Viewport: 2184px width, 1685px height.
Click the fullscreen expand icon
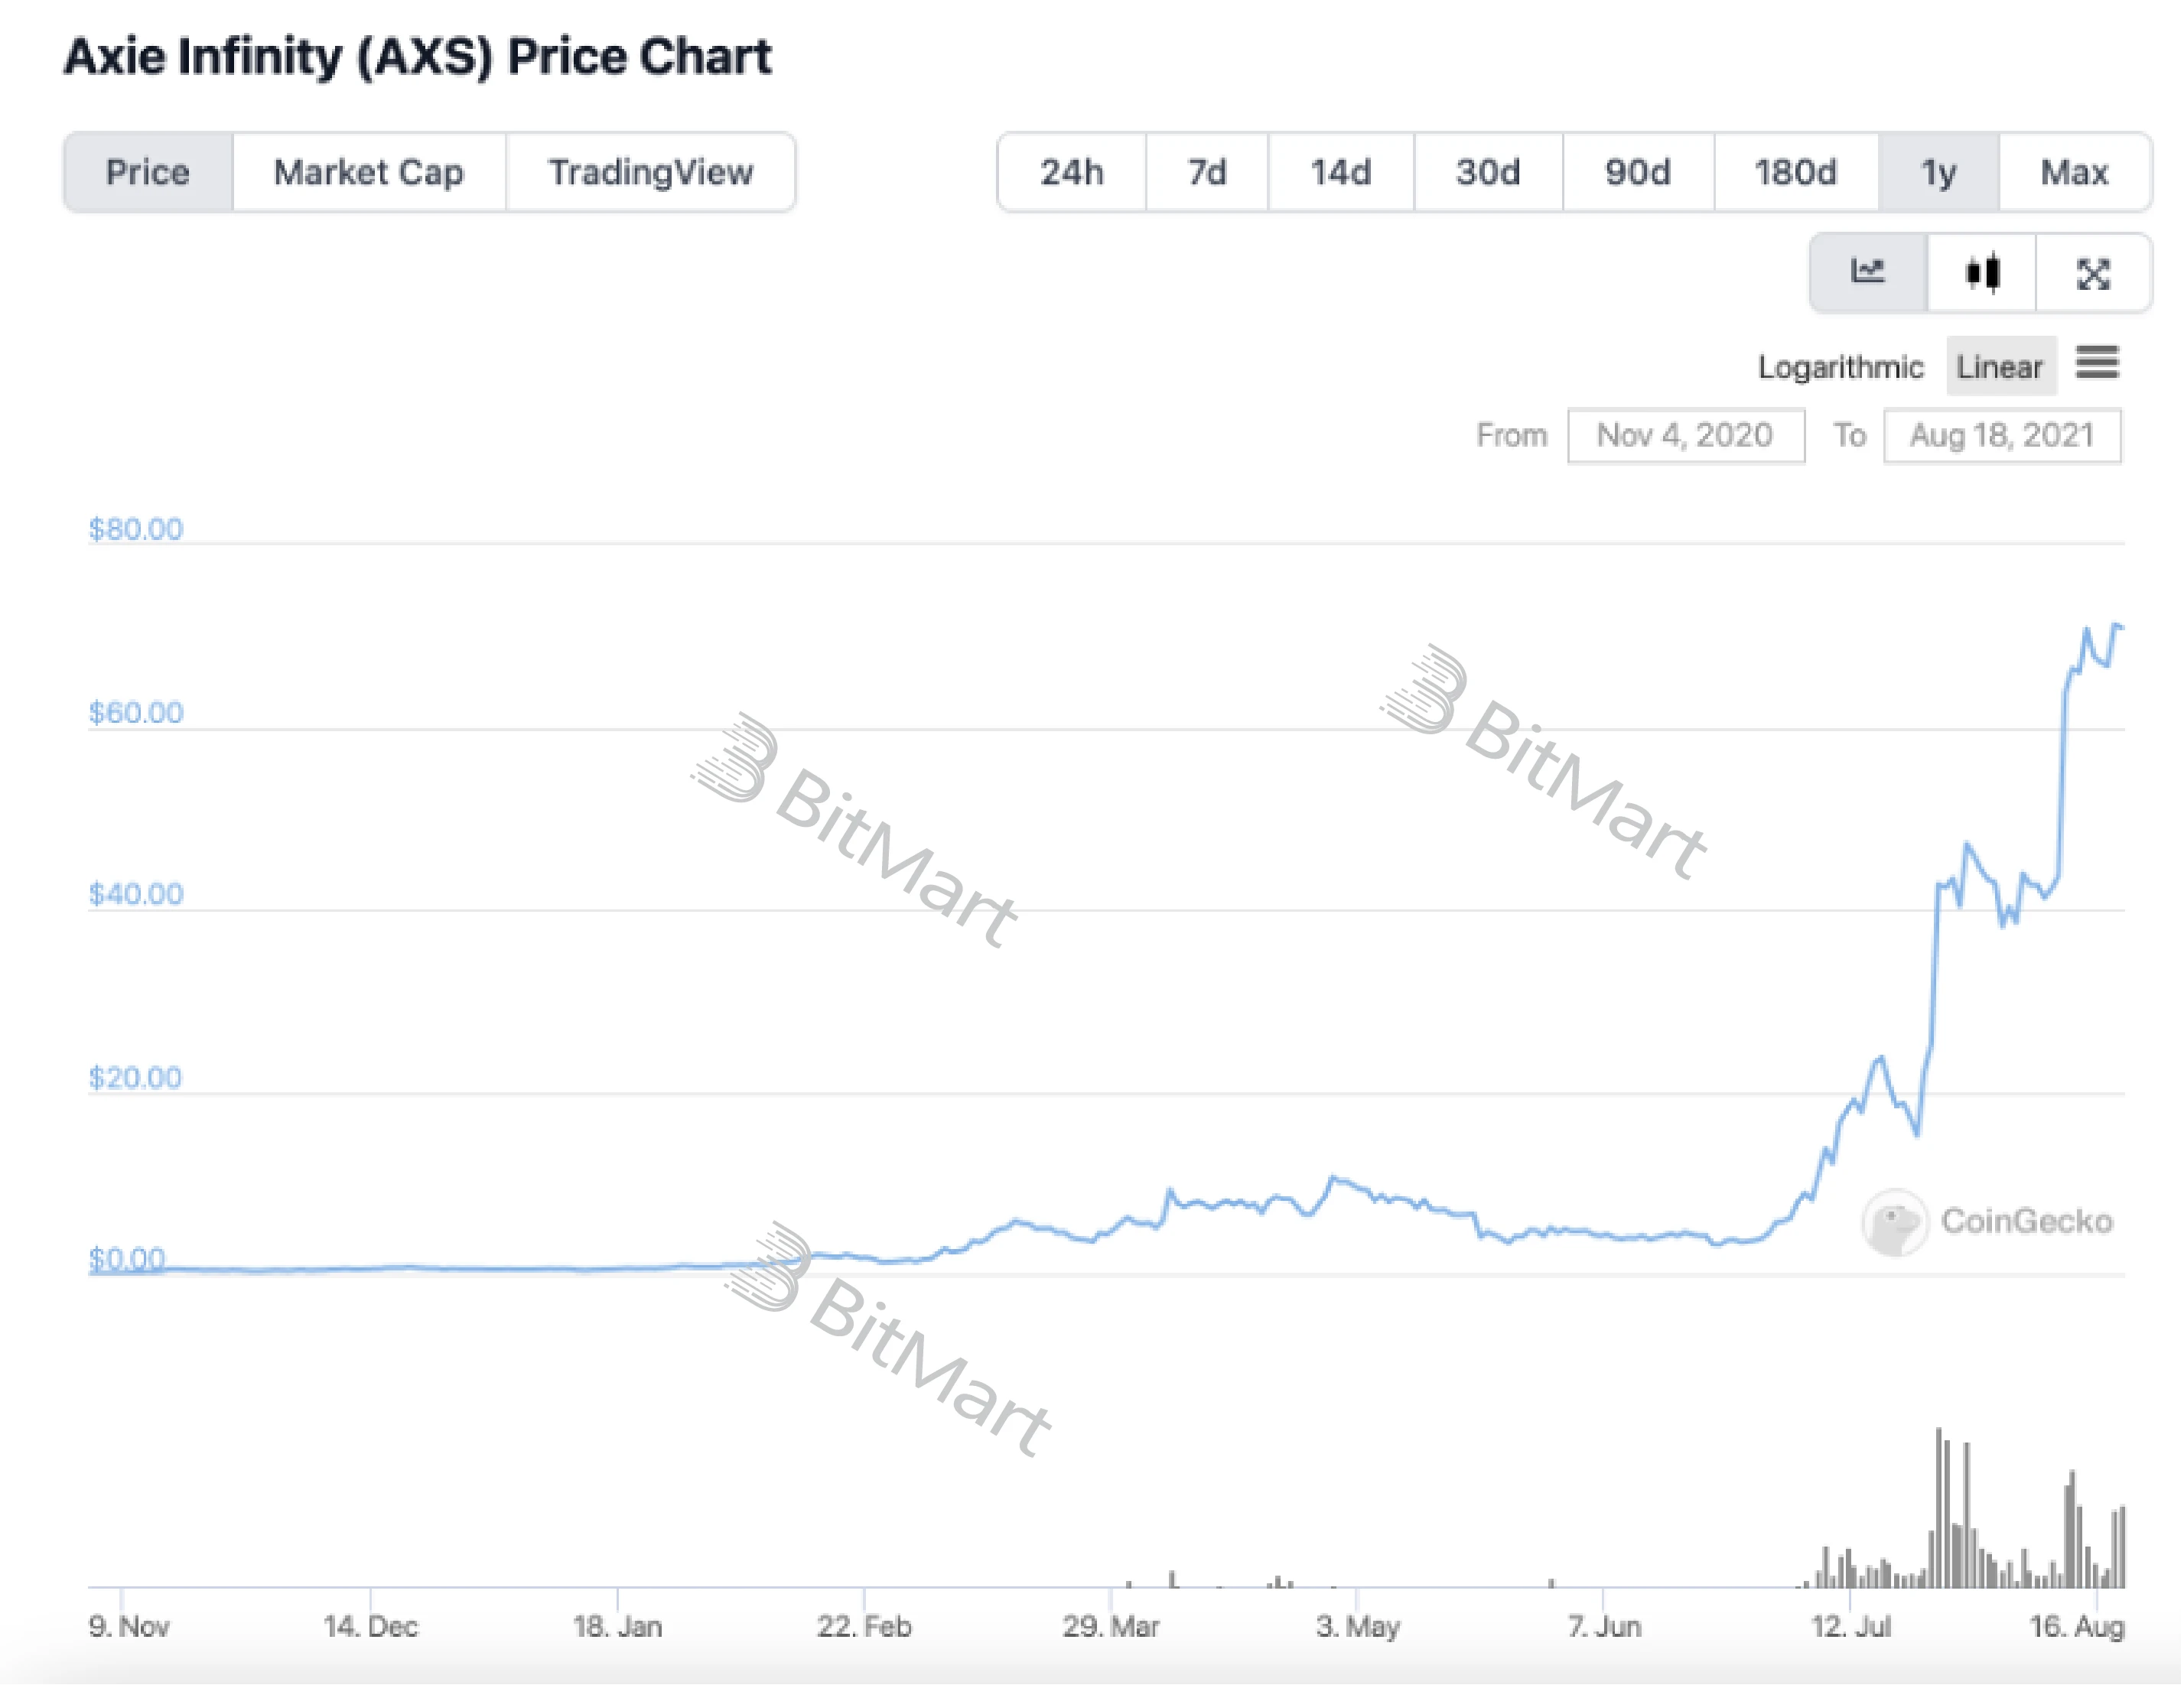[2092, 273]
